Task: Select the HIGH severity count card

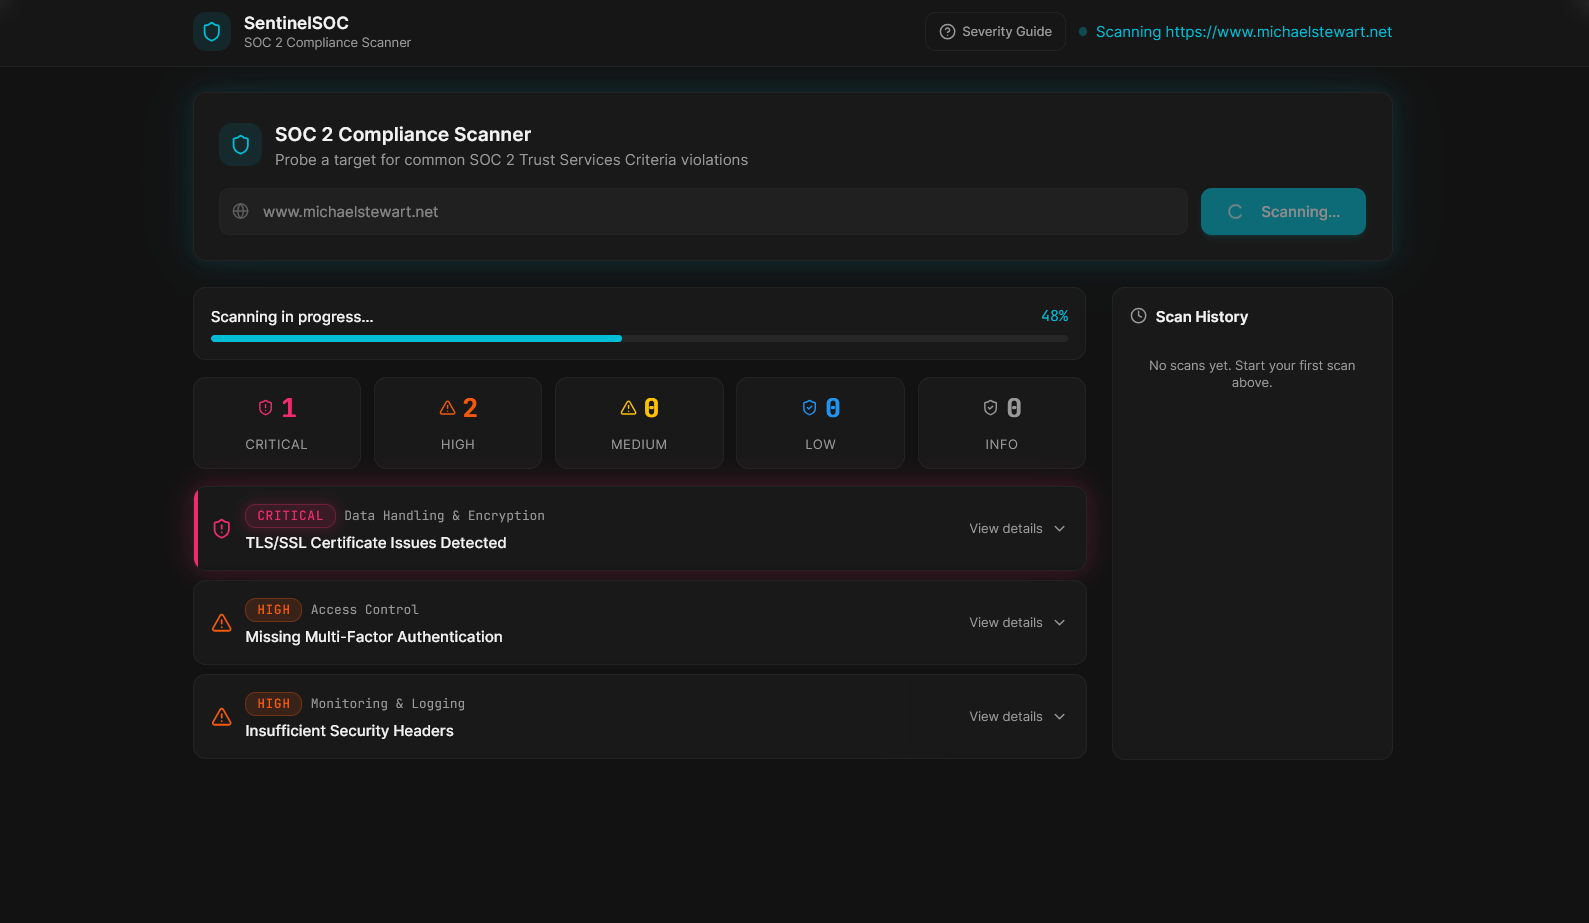Action: 458,423
